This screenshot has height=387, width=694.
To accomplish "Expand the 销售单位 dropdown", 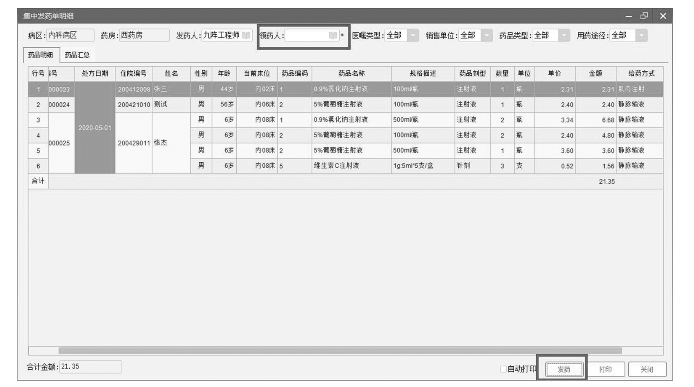I will (486, 35).
